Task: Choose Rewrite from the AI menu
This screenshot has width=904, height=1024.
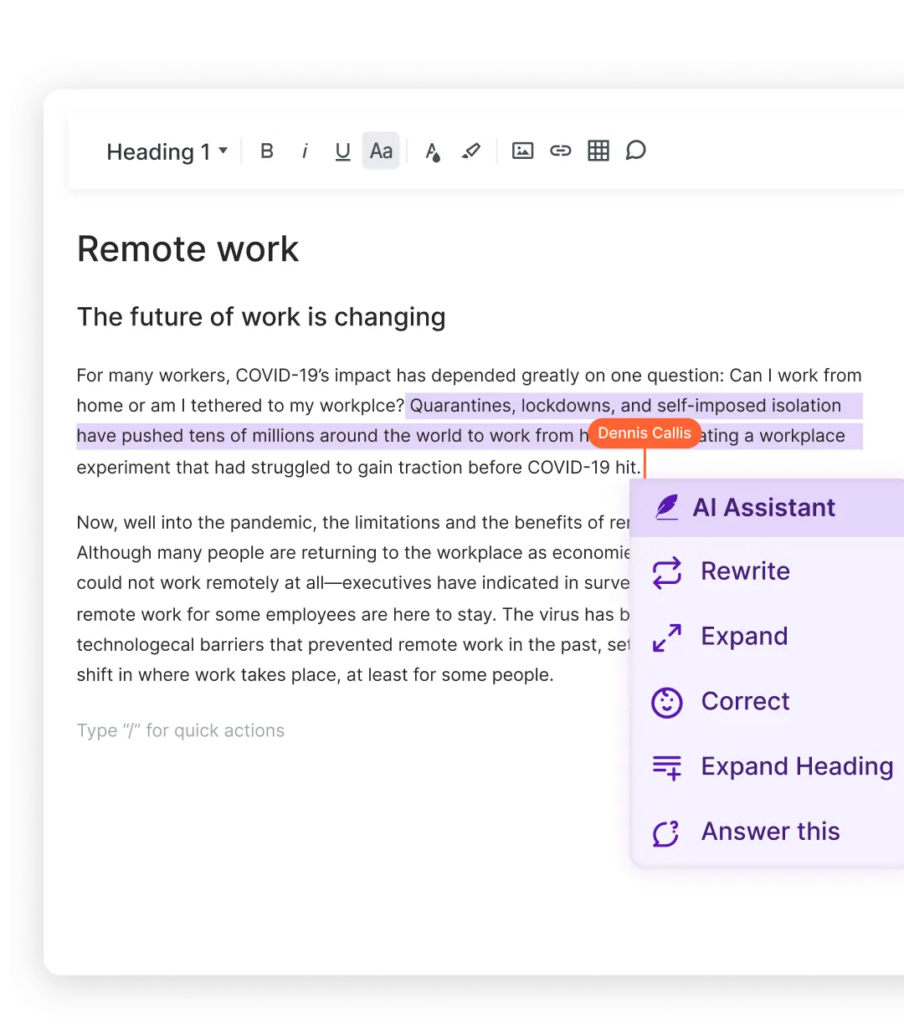Action: pyautogui.click(x=745, y=572)
